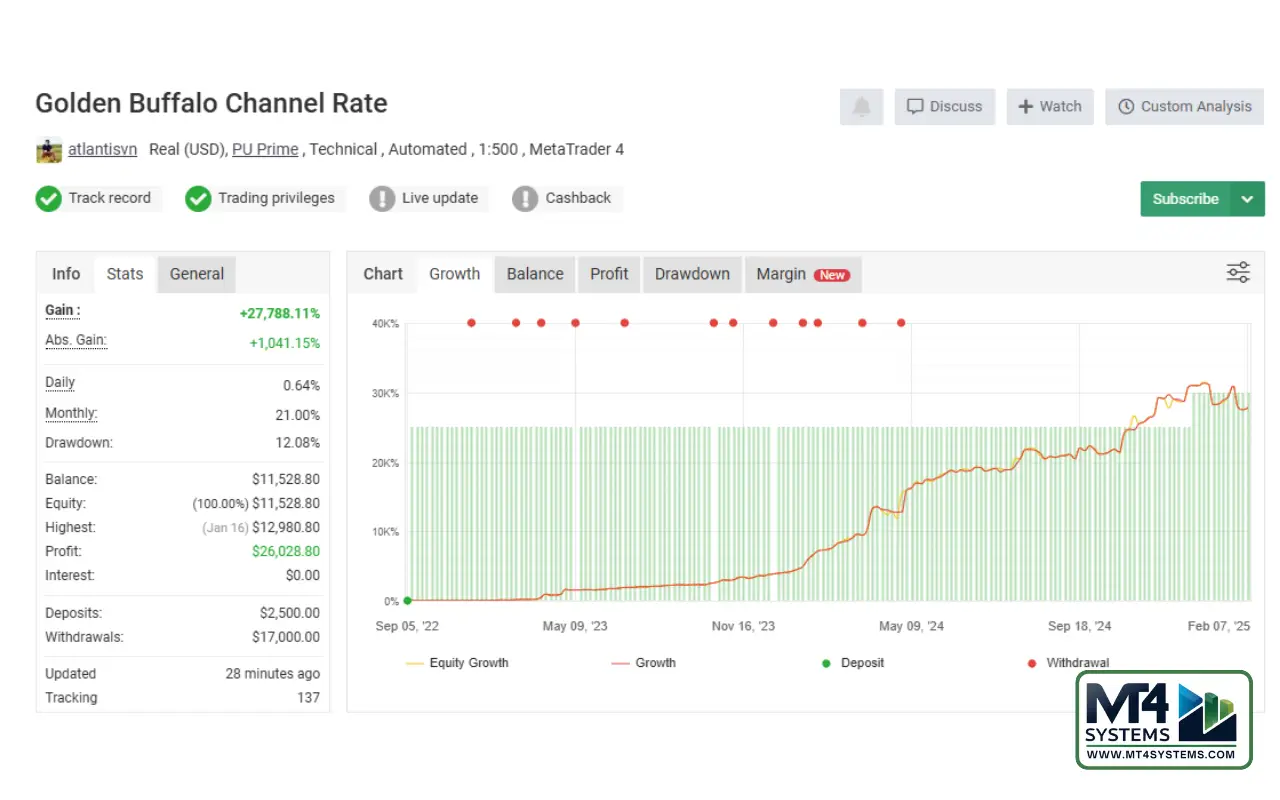
Task: Expand the Subscribe dropdown arrow
Action: click(x=1247, y=199)
